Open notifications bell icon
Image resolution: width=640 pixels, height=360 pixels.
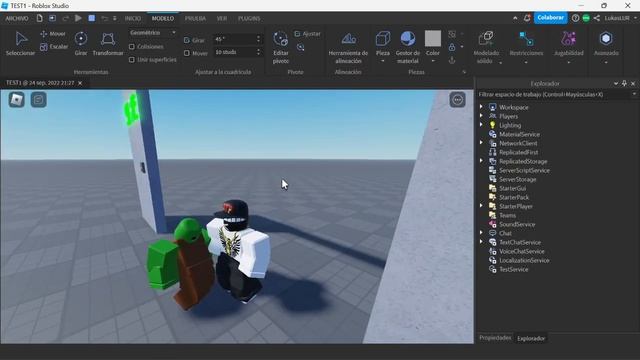(527, 18)
